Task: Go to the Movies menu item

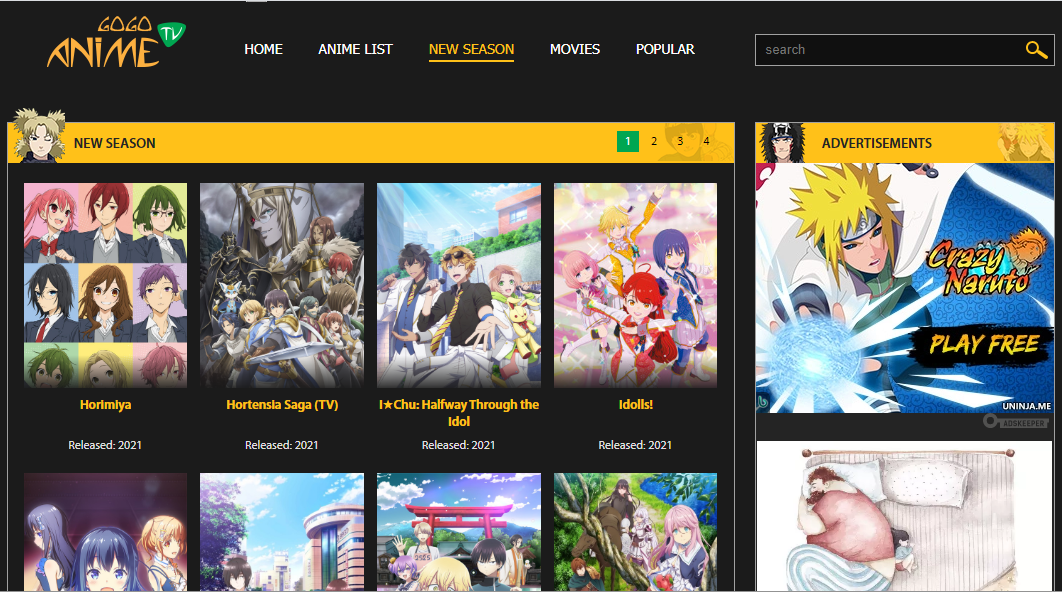Action: pyautogui.click(x=575, y=49)
